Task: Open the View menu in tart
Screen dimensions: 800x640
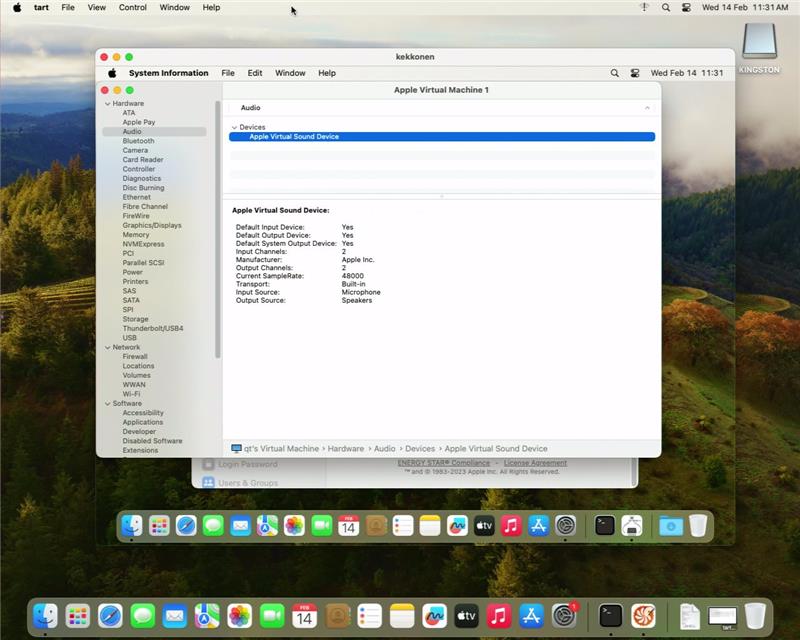Action: (x=96, y=8)
